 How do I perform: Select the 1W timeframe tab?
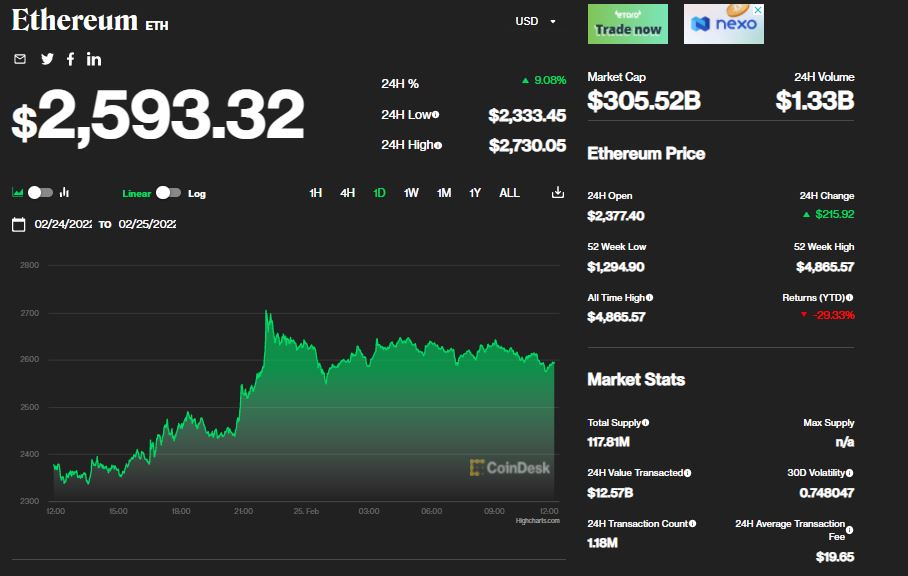pos(411,193)
